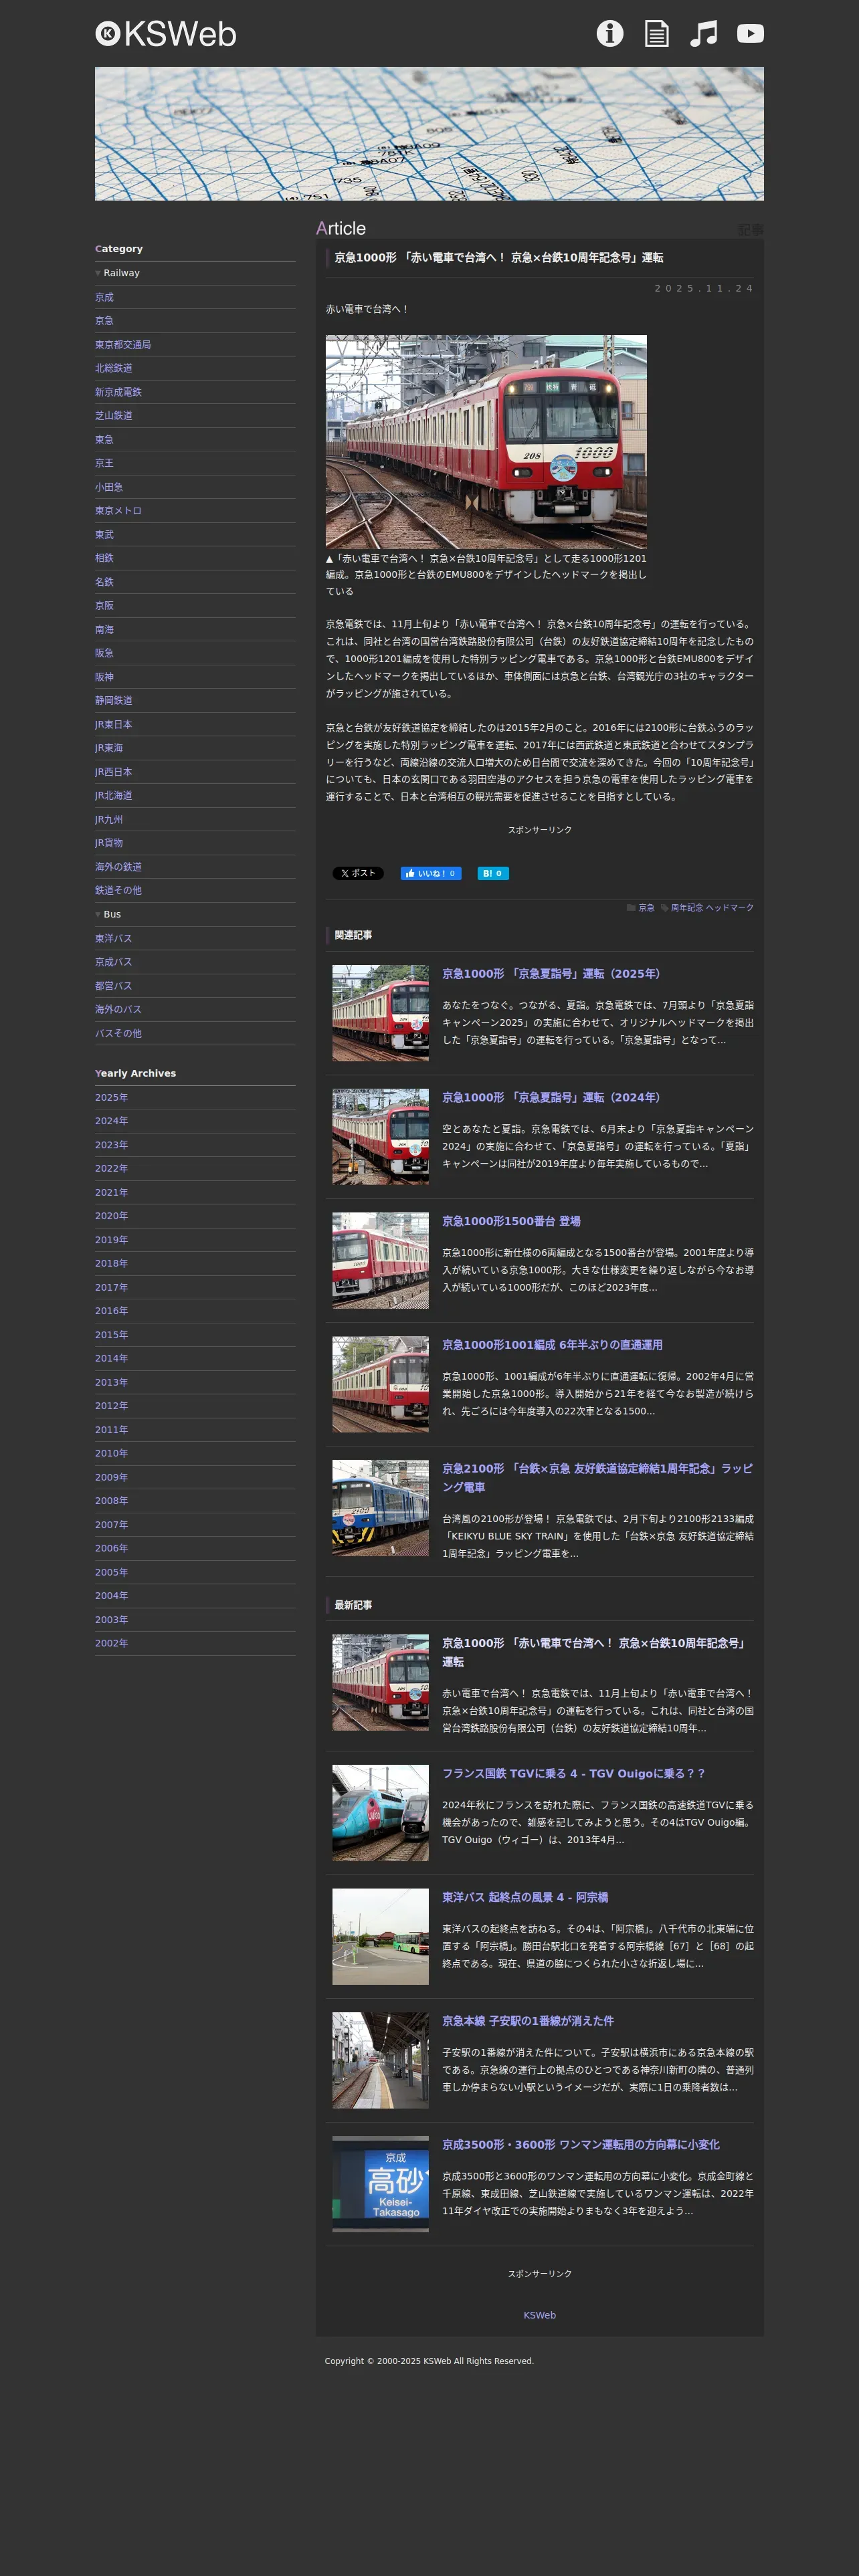This screenshot has height=2576, width=859.
Task: Open the 小田急 category
Action: coord(109,487)
